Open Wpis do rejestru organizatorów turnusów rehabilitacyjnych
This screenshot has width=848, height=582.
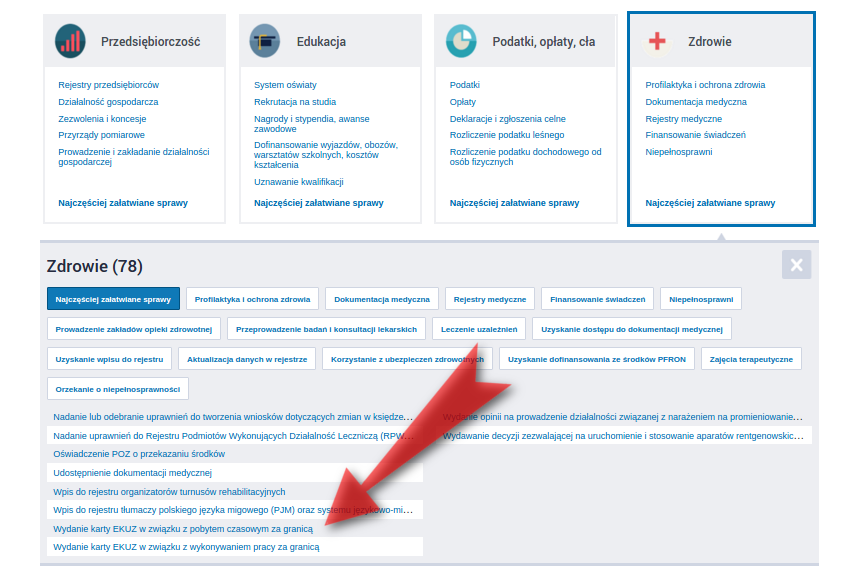[x=169, y=492]
